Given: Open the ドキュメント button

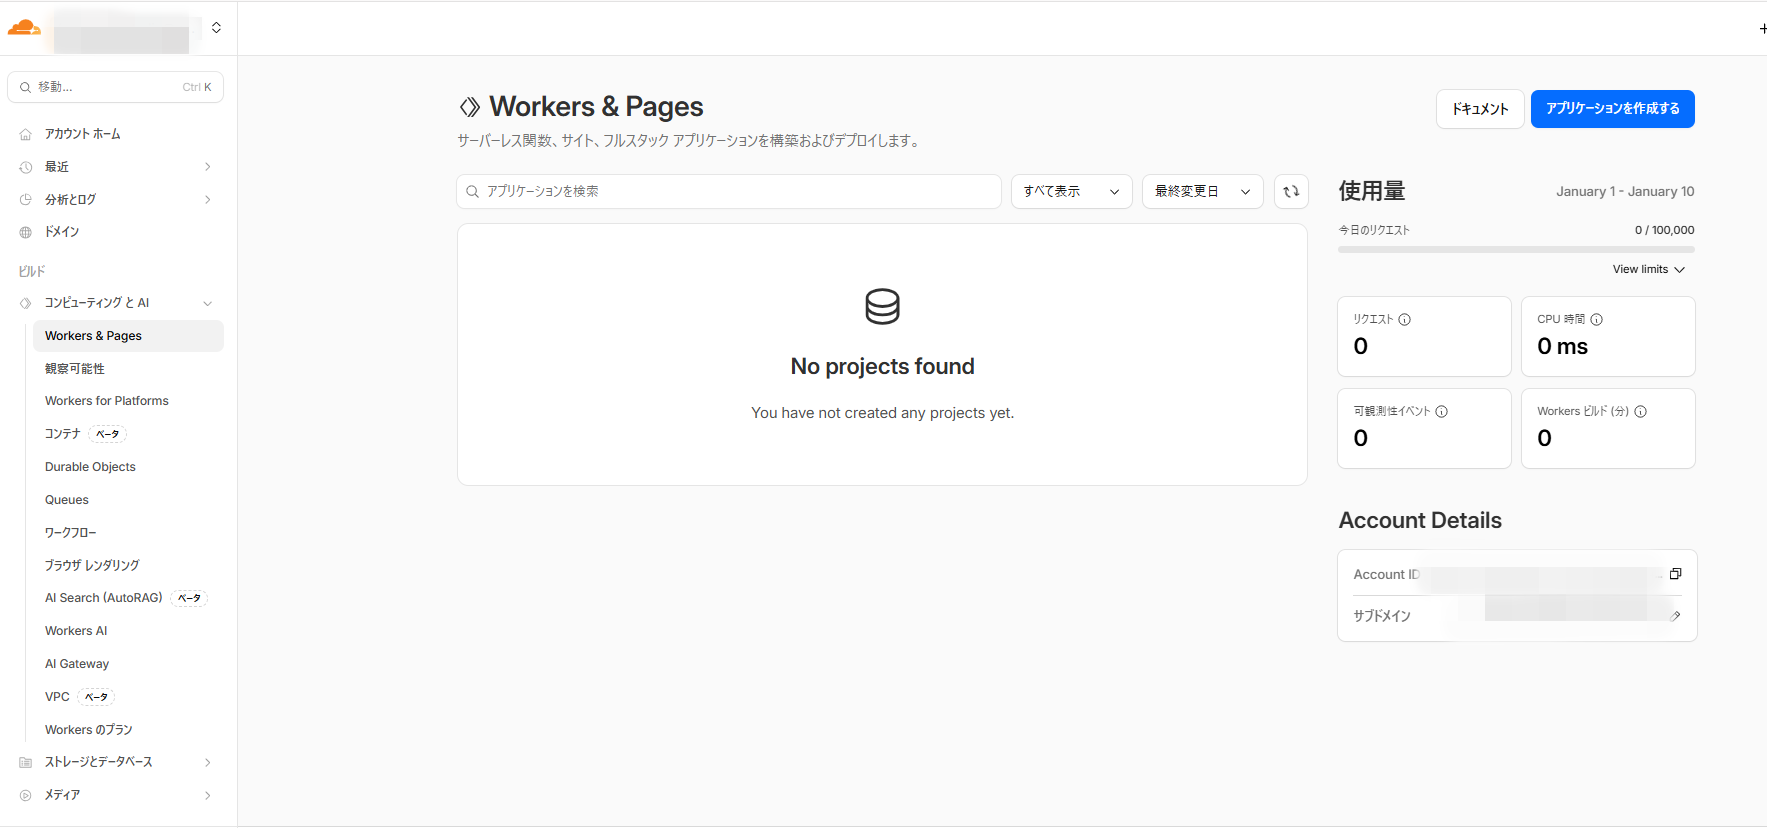Looking at the screenshot, I should pos(1479,109).
